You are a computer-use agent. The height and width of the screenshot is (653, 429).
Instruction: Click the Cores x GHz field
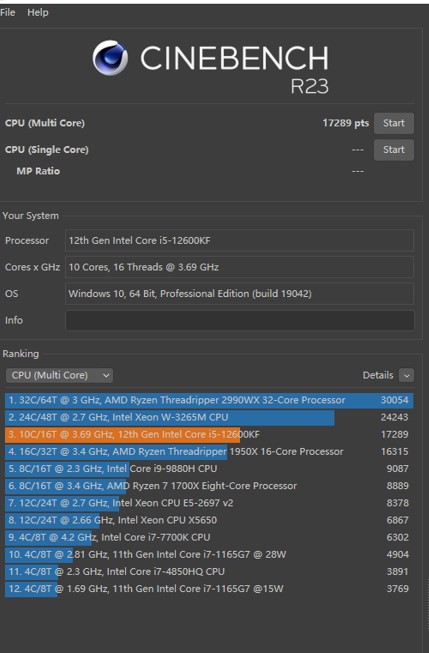(x=239, y=267)
